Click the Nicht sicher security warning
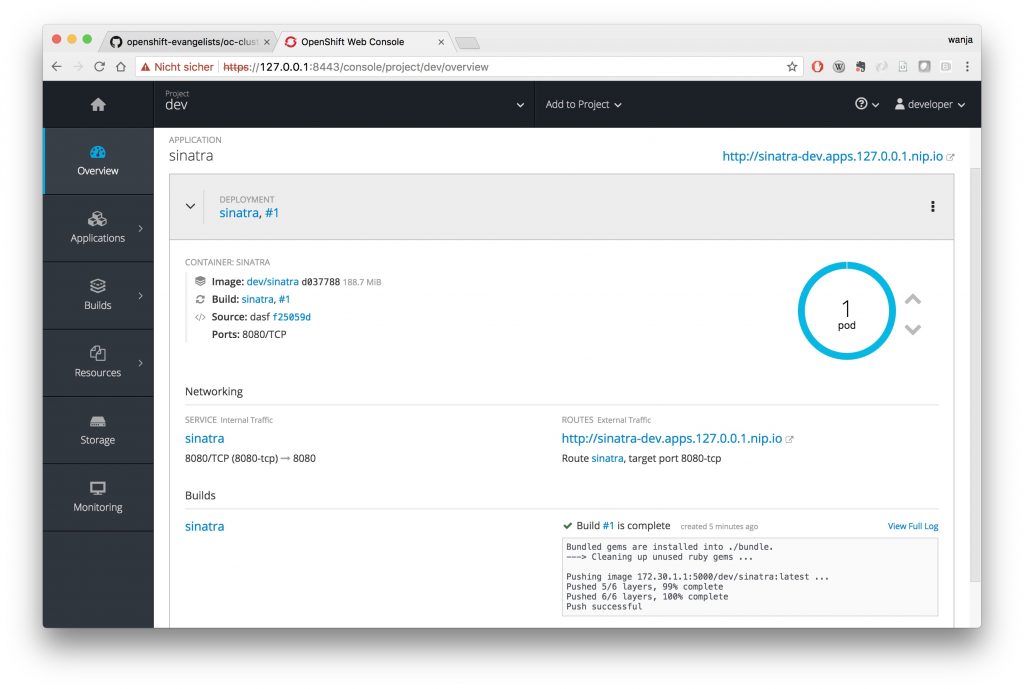This screenshot has height=689, width=1024. [177, 67]
